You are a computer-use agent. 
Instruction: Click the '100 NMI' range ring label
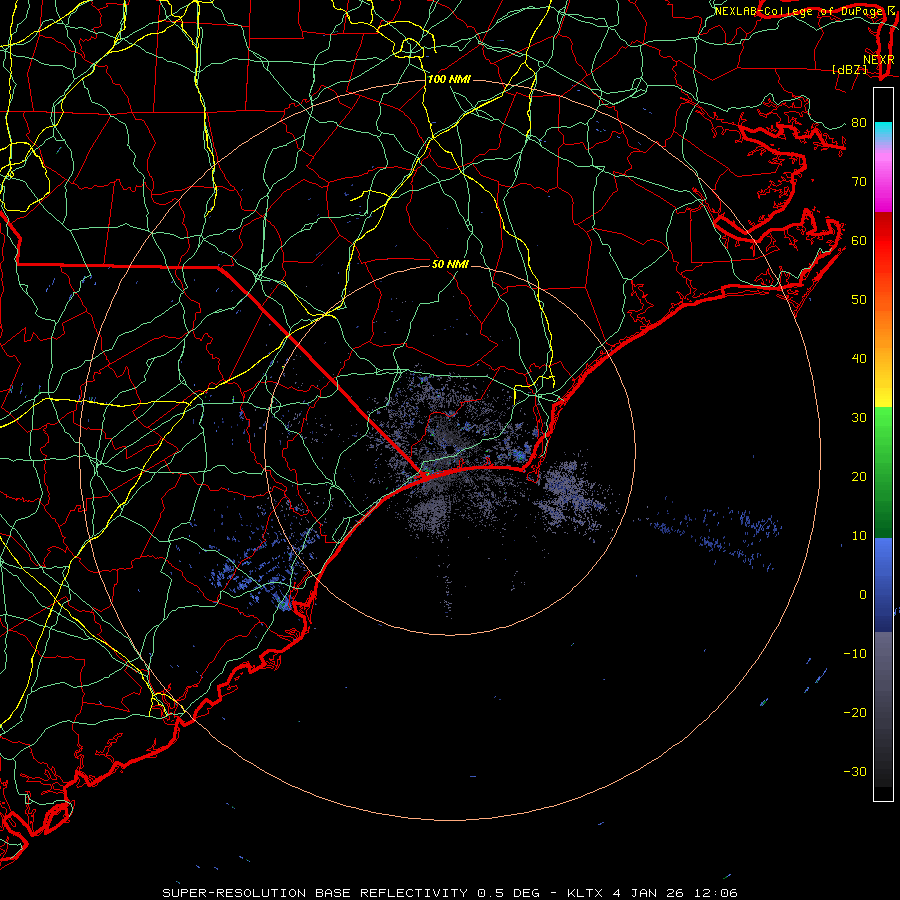point(449,79)
